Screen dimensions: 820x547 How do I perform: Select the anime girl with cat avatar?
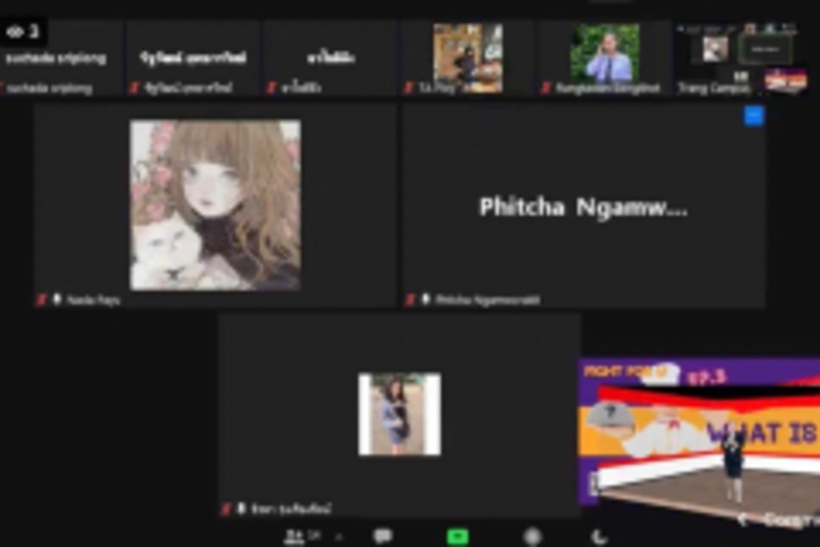(215, 205)
